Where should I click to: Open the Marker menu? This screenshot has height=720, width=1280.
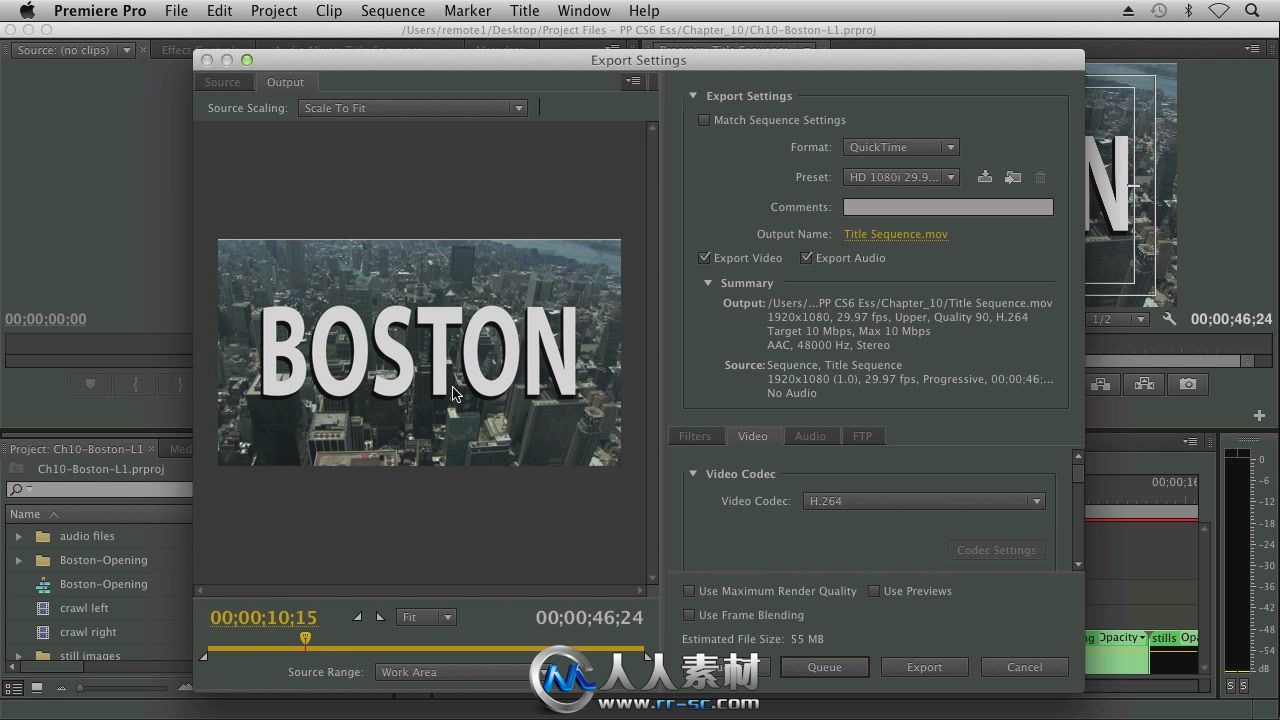[467, 11]
